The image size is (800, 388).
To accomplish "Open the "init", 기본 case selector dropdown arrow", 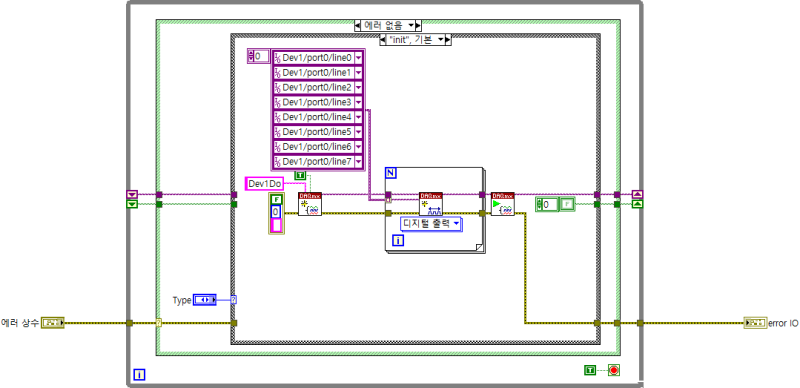I will point(440,39).
